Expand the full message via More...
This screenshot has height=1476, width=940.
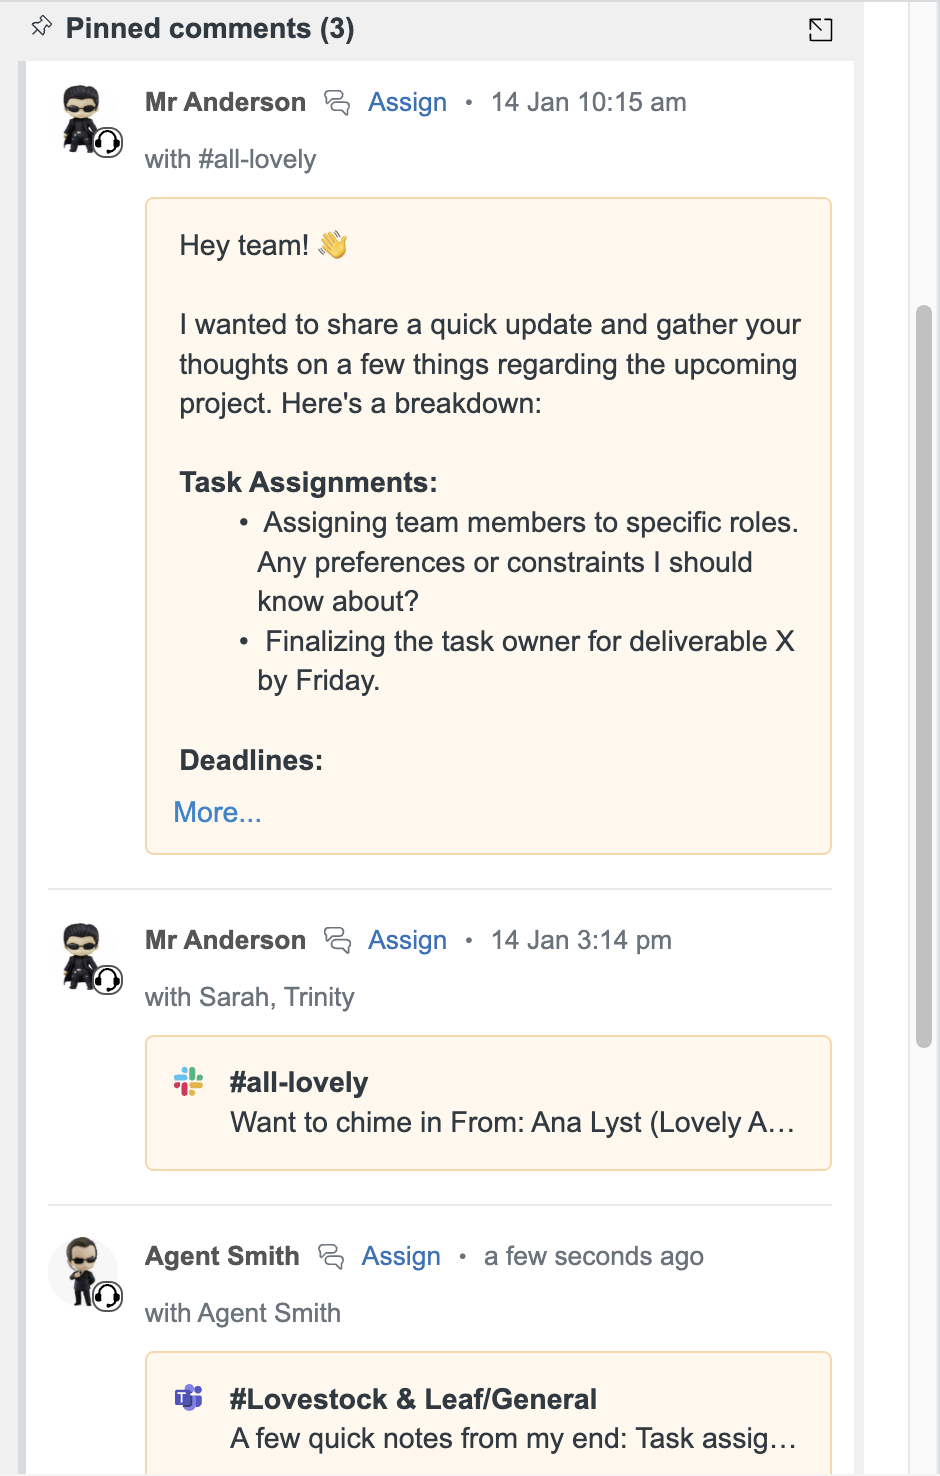click(x=217, y=812)
